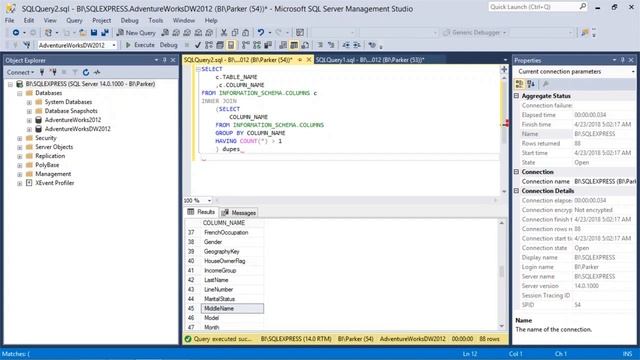The width and height of the screenshot is (640, 360).
Task: Toggle Include Actual Execution Plan
Action: pos(245,45)
